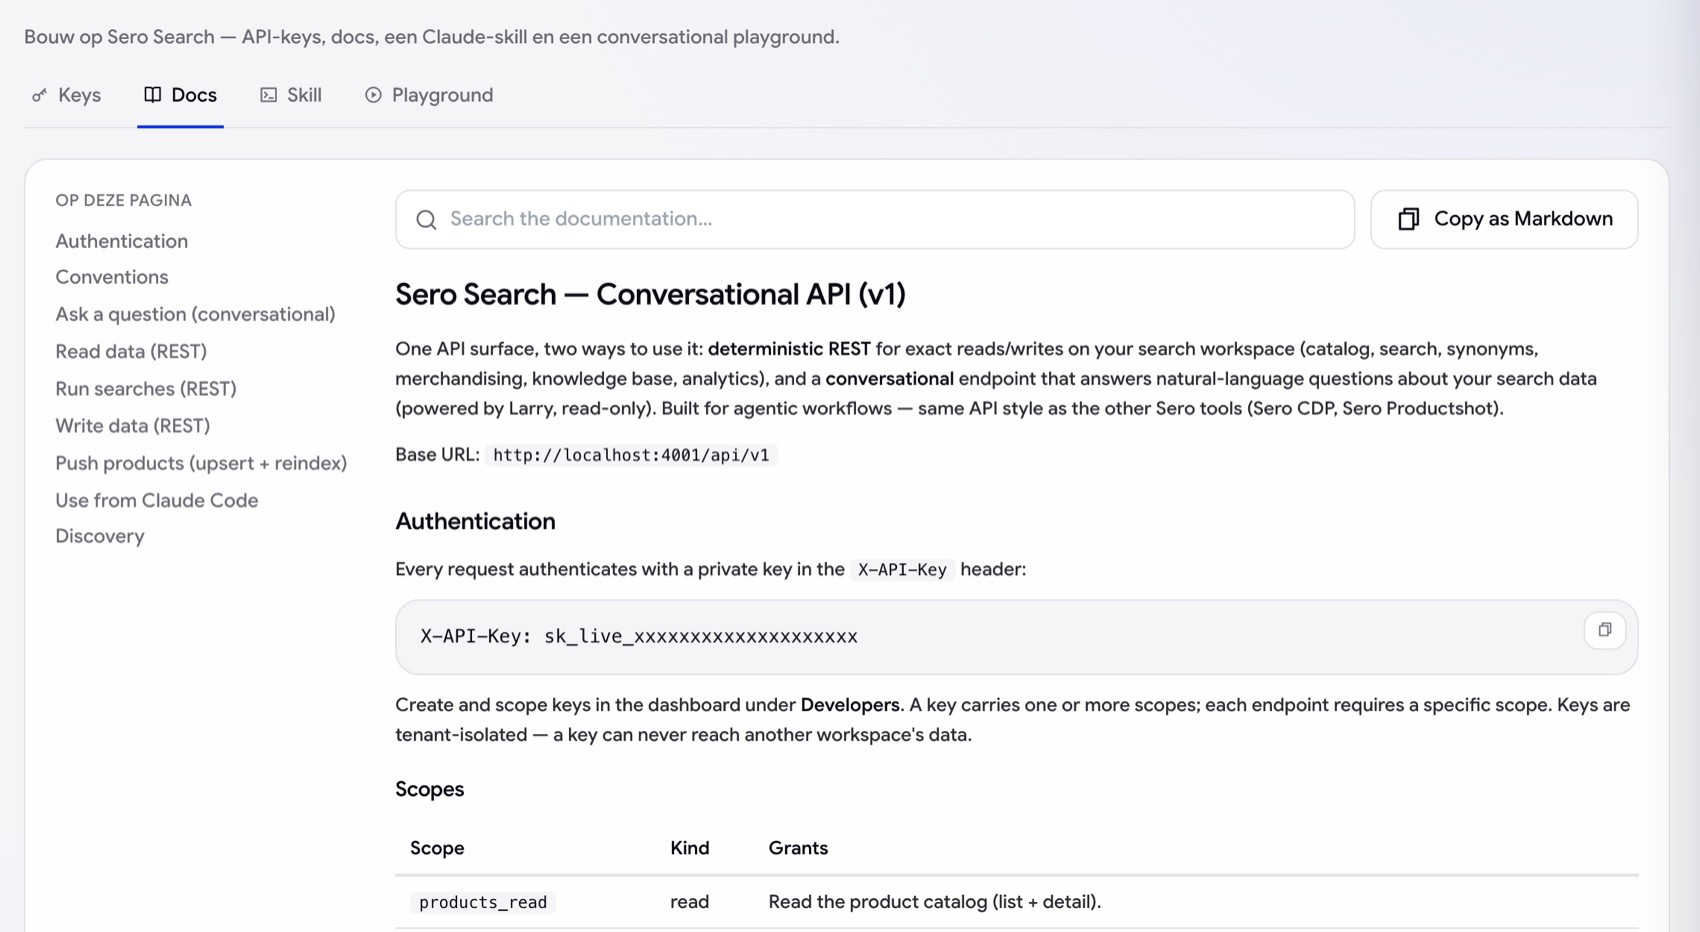Click the read kind cell for products_read
The image size is (1700, 932).
pyautogui.click(x=690, y=902)
